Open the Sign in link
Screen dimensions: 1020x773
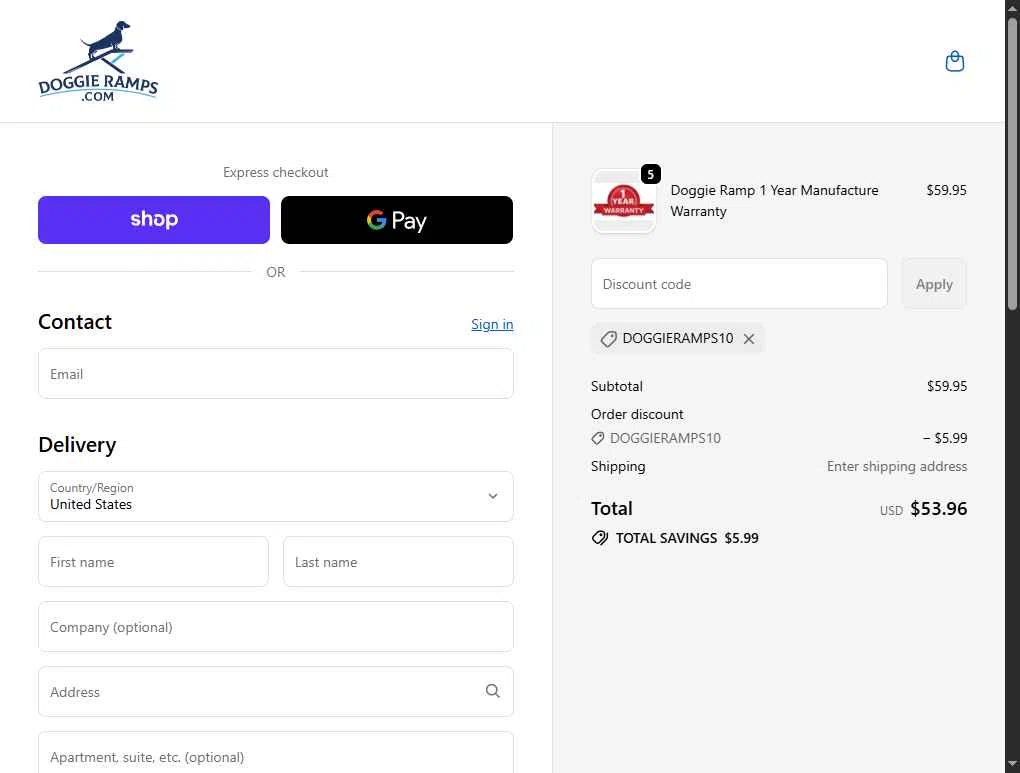coord(492,324)
